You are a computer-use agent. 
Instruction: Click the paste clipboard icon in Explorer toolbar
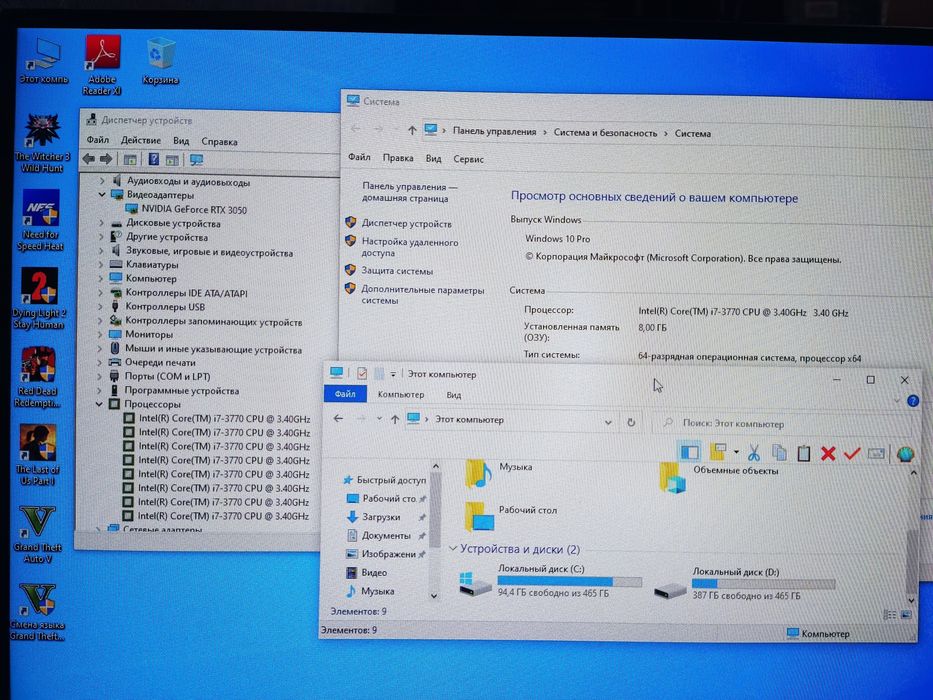(x=804, y=453)
